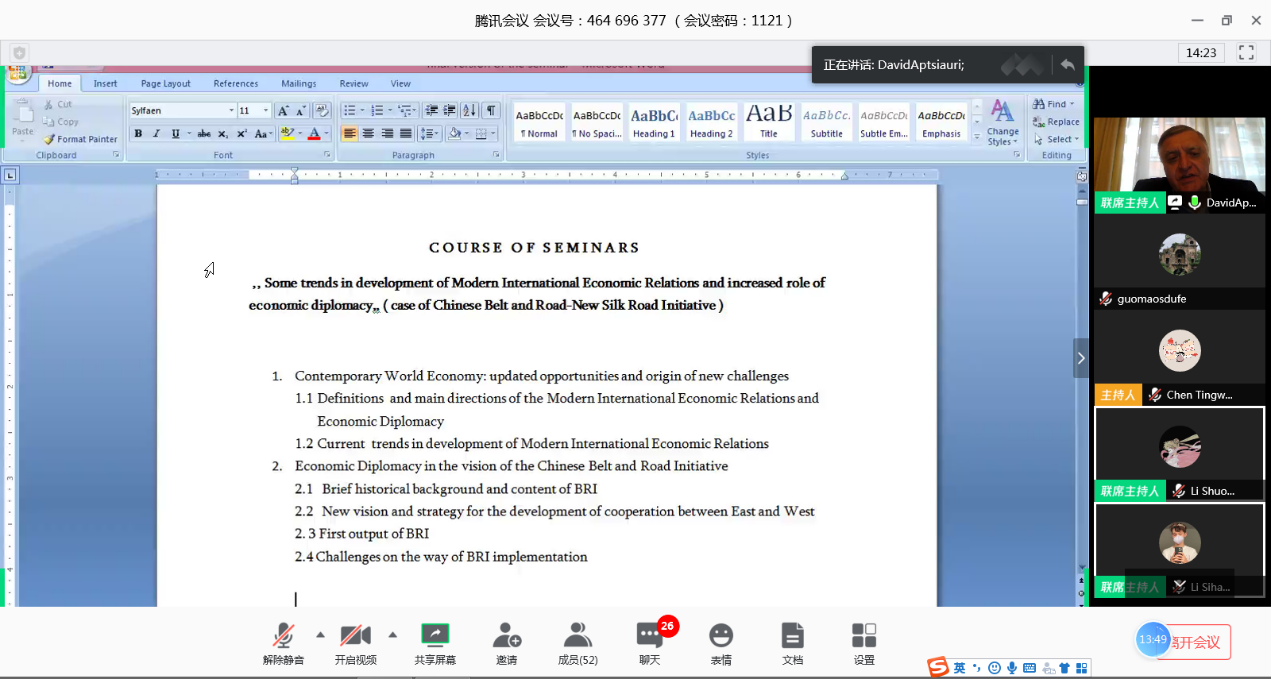Expand audio options arrow beside the microphone

point(320,634)
